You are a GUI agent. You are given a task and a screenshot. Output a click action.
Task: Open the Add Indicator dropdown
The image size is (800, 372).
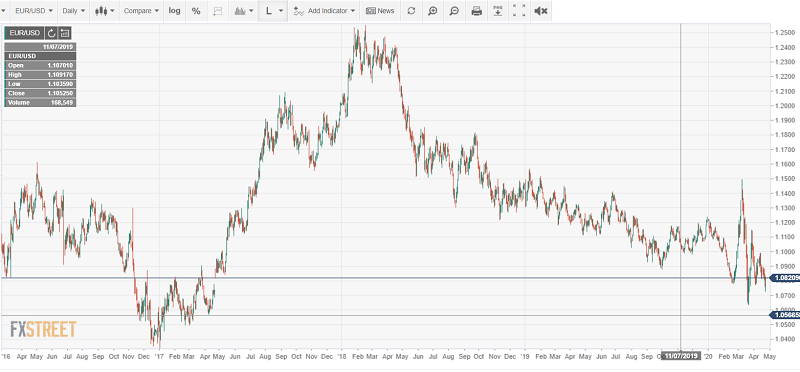click(x=324, y=11)
